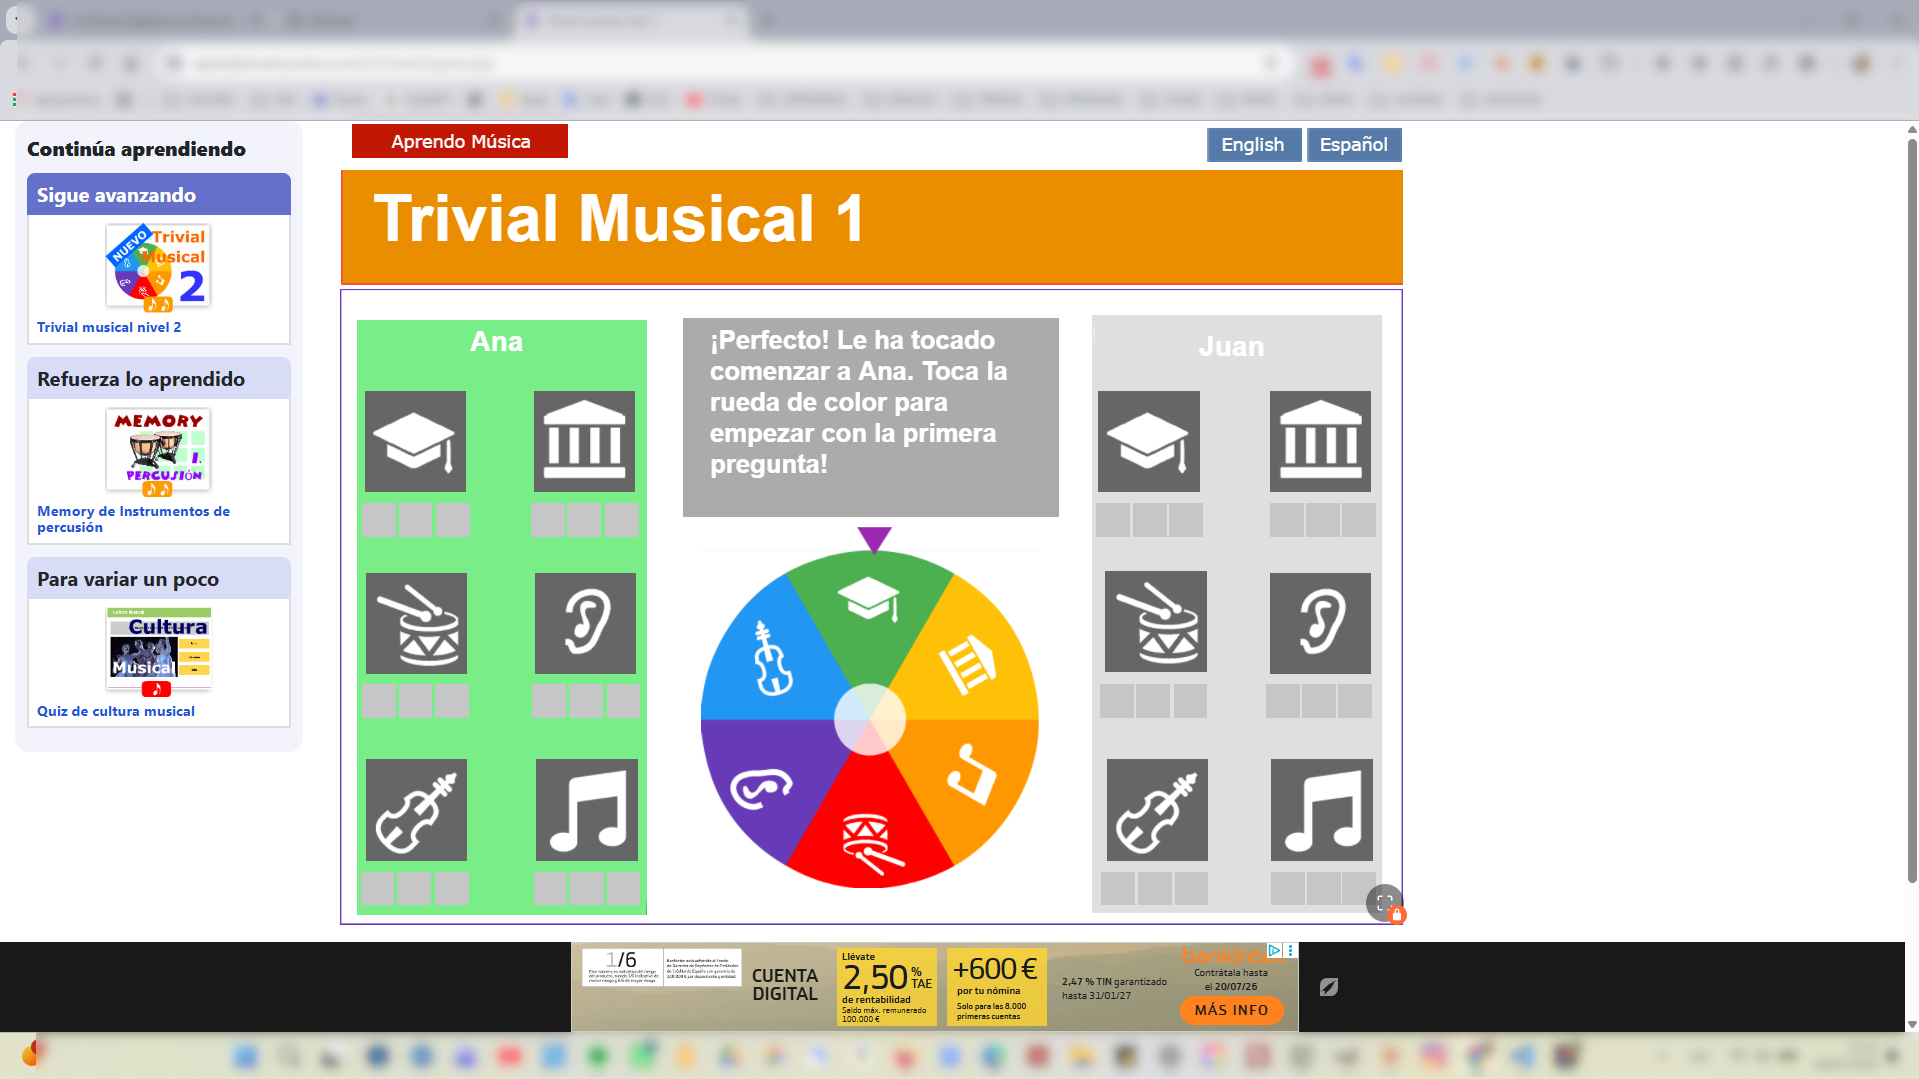Switch language to English
This screenshot has width=1919, height=1079.
(x=1254, y=144)
